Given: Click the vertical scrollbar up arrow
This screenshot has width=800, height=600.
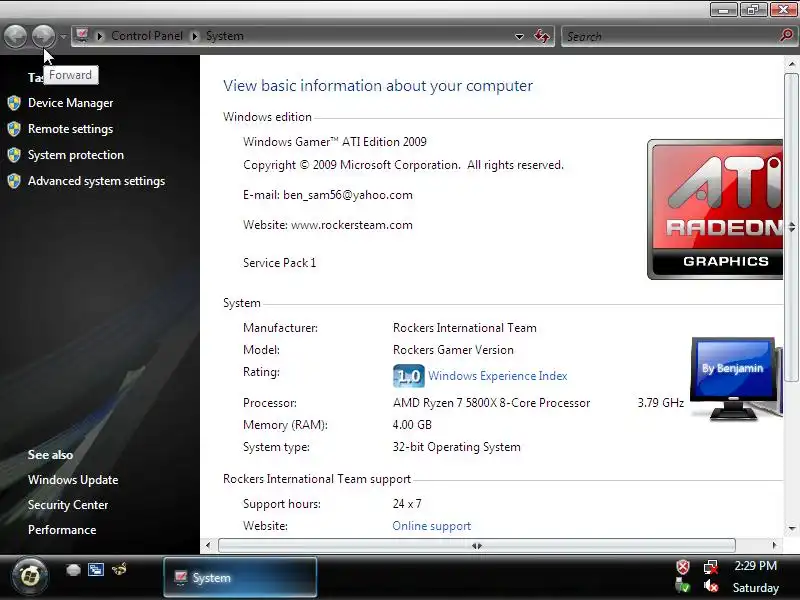Looking at the screenshot, I should 791,64.
